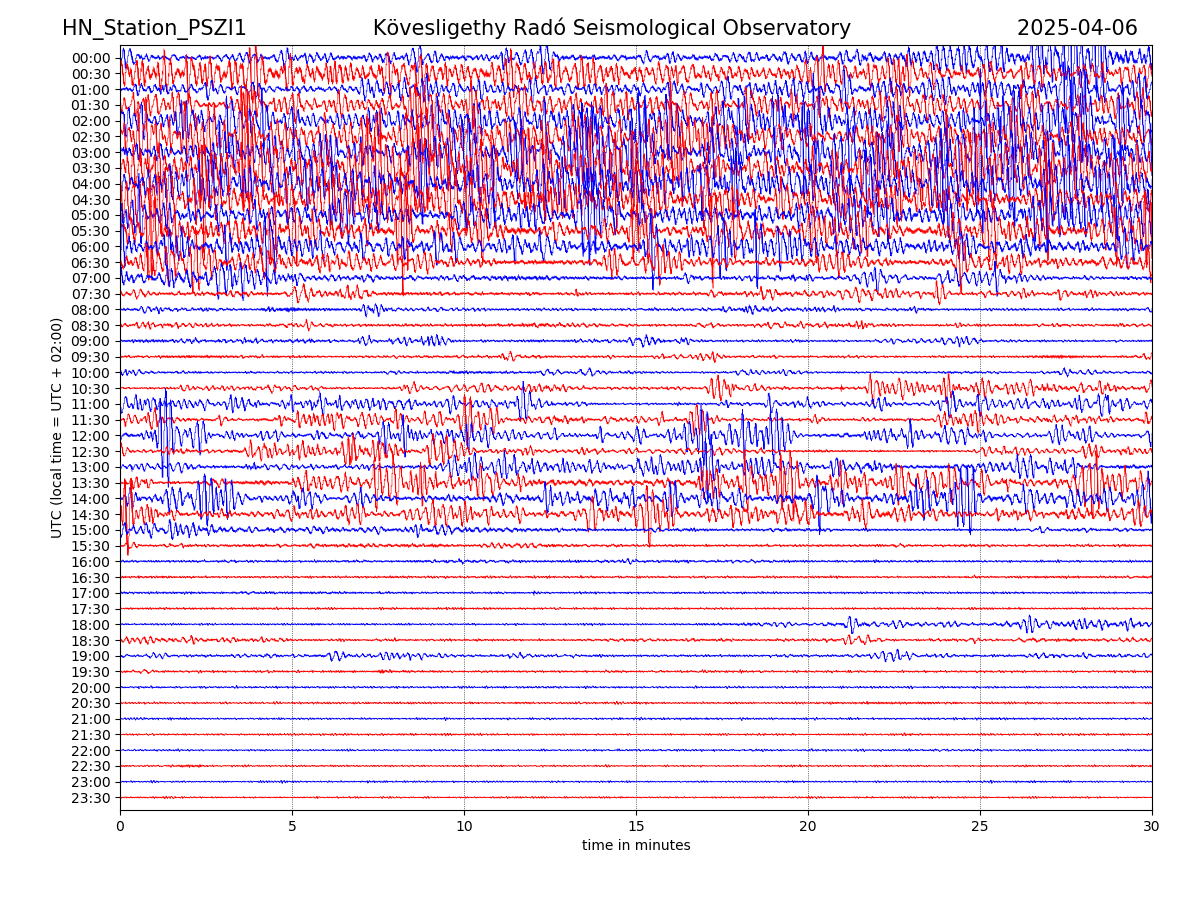Click the 0 minute x-axis tick label

pos(120,826)
